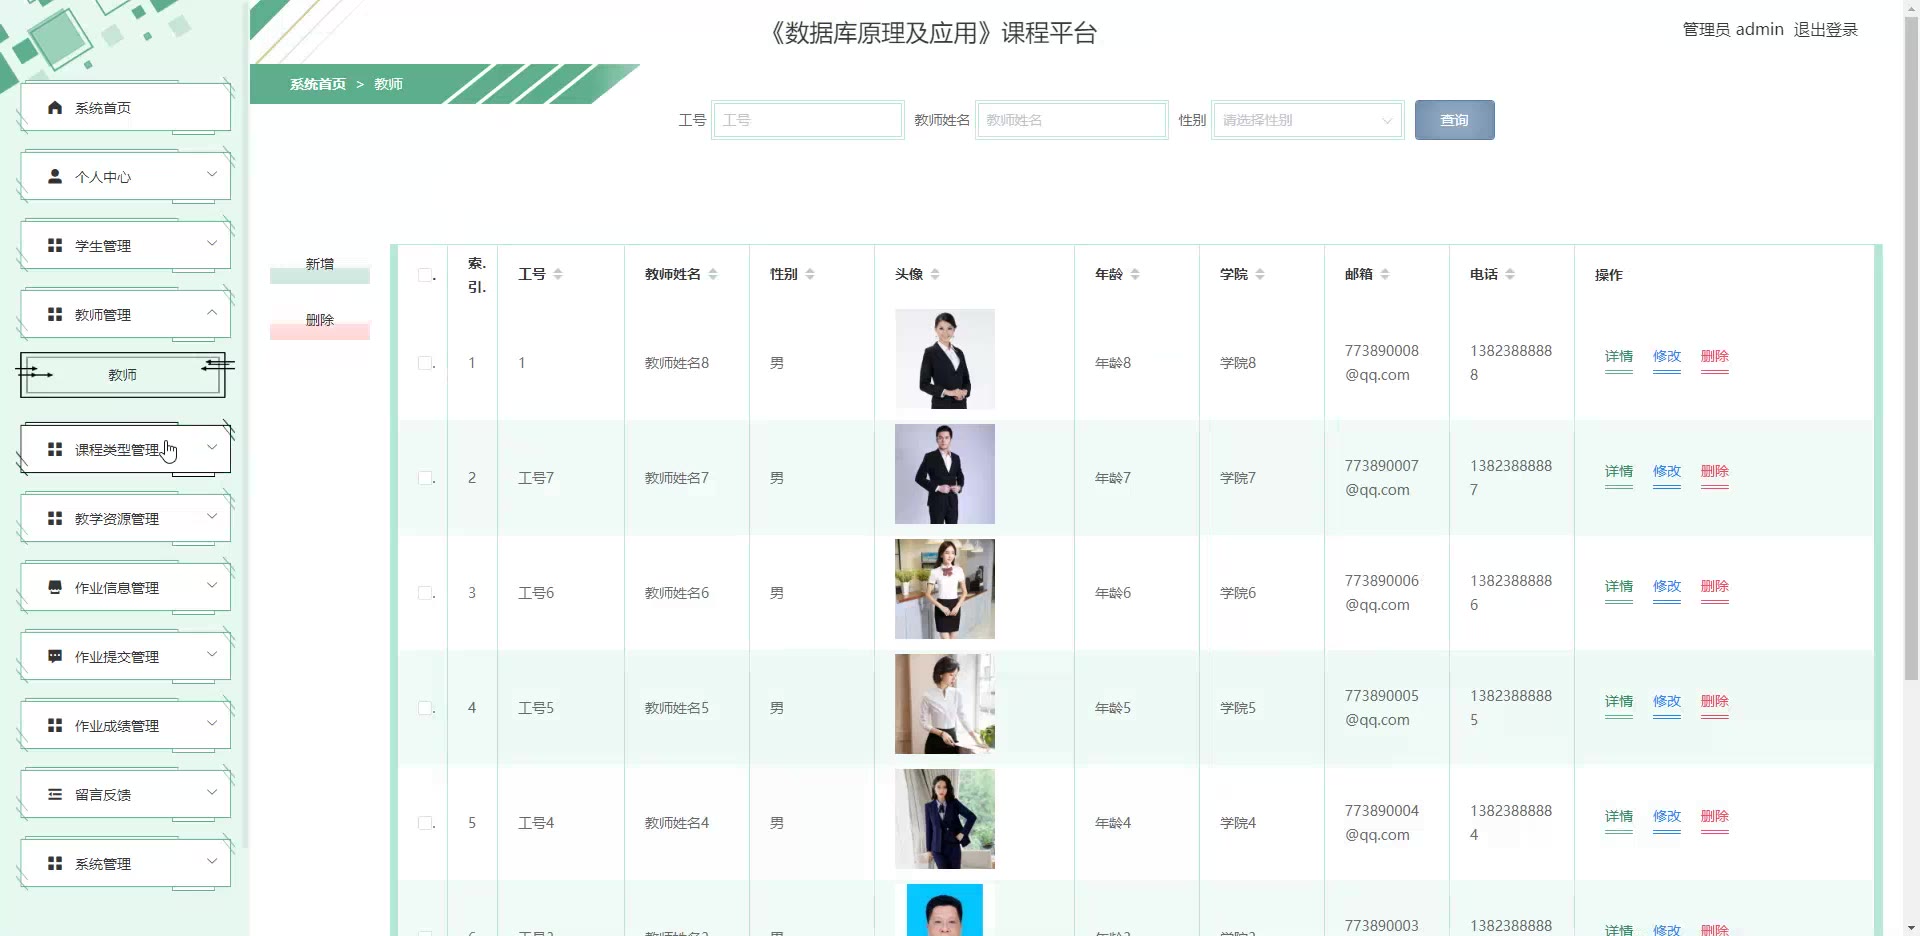This screenshot has width=1920, height=936.
Task: Check the row checkbox for 教师姓名7
Action: coord(425,478)
